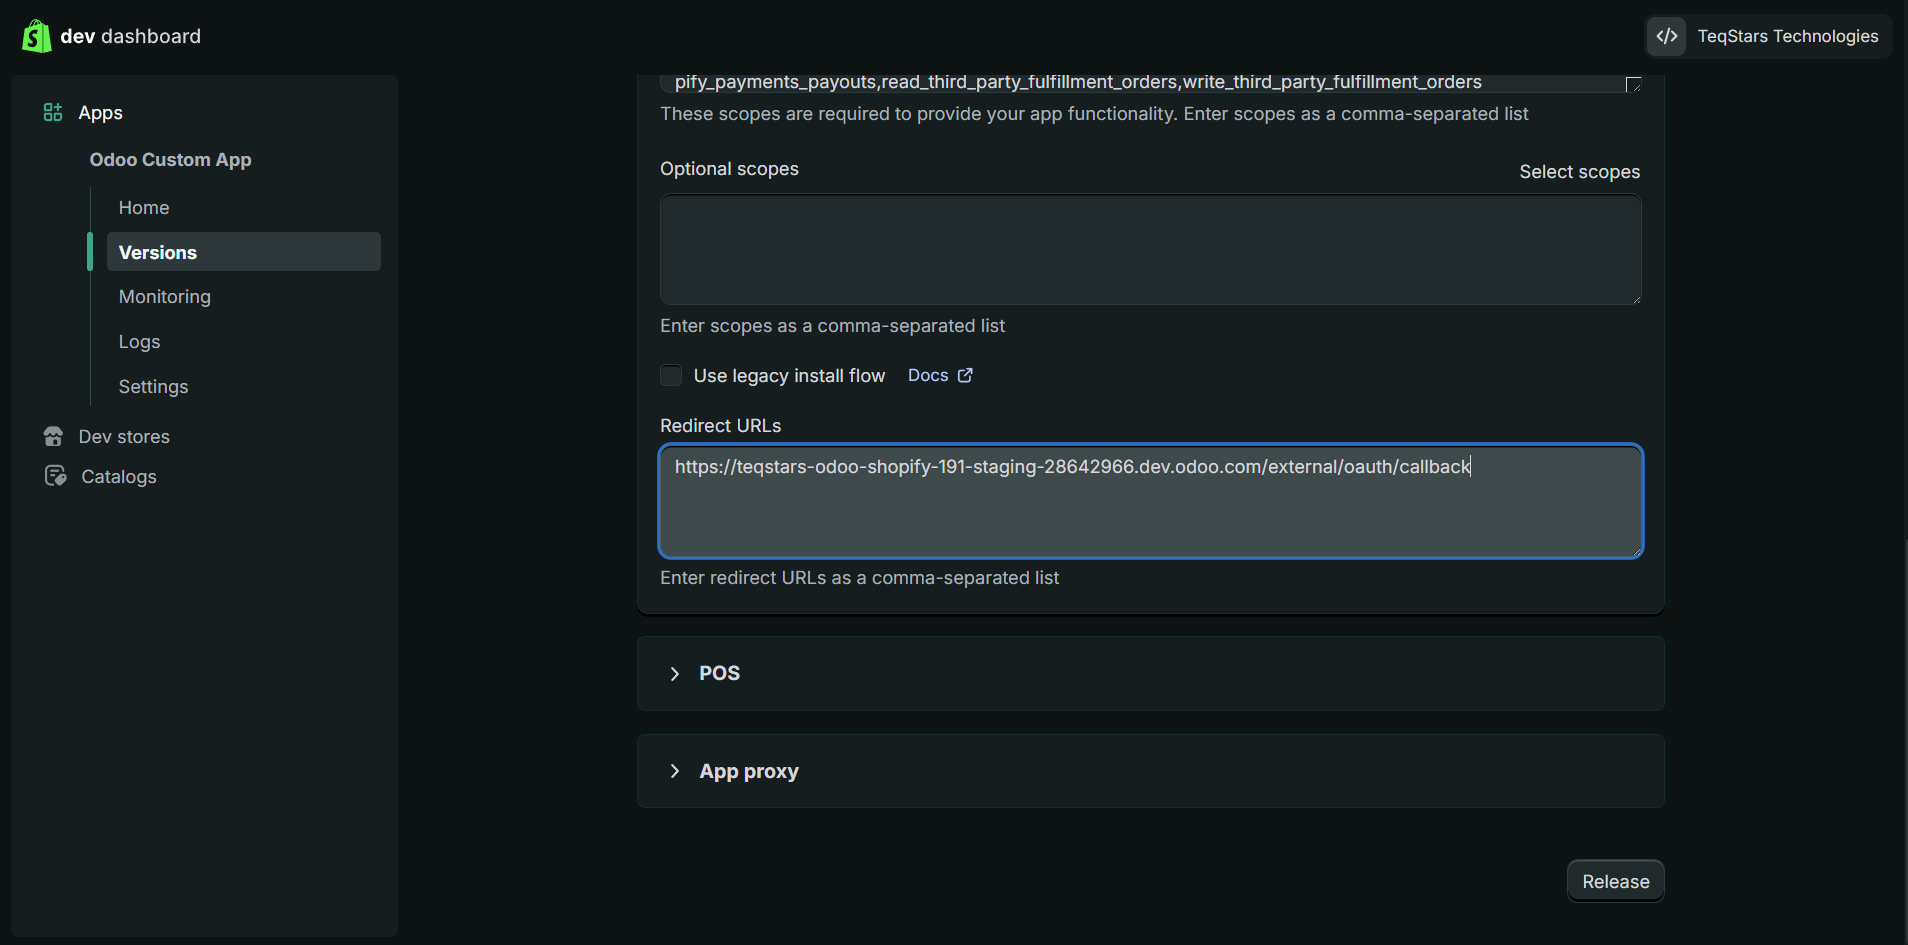Click the 'Use legacy install flow' label

pyautogui.click(x=789, y=375)
